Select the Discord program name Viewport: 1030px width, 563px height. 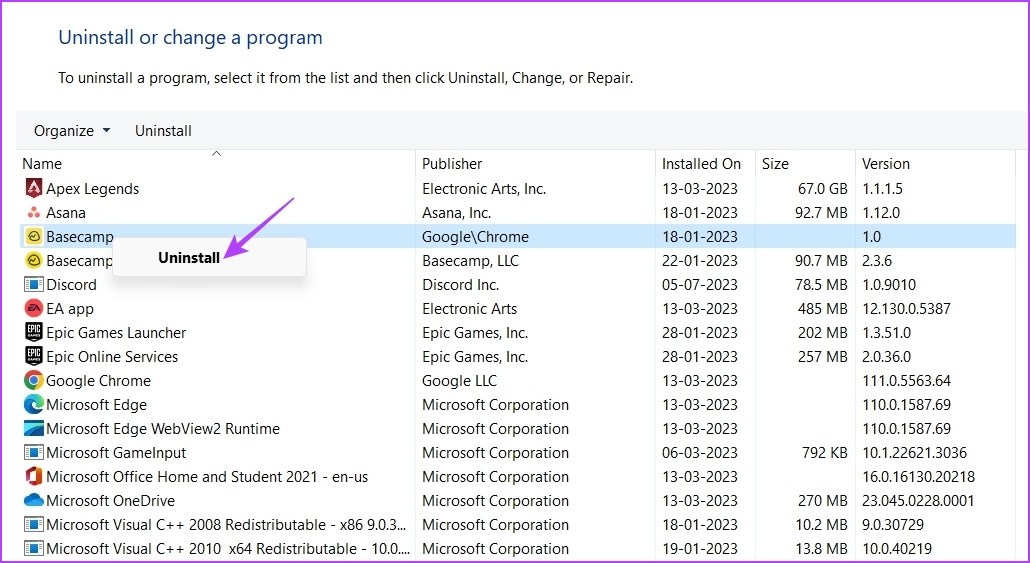click(x=71, y=284)
